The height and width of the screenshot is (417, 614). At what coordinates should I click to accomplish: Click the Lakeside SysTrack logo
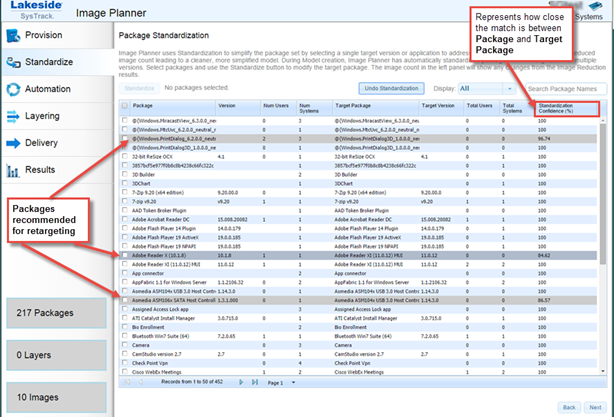[x=36, y=10]
